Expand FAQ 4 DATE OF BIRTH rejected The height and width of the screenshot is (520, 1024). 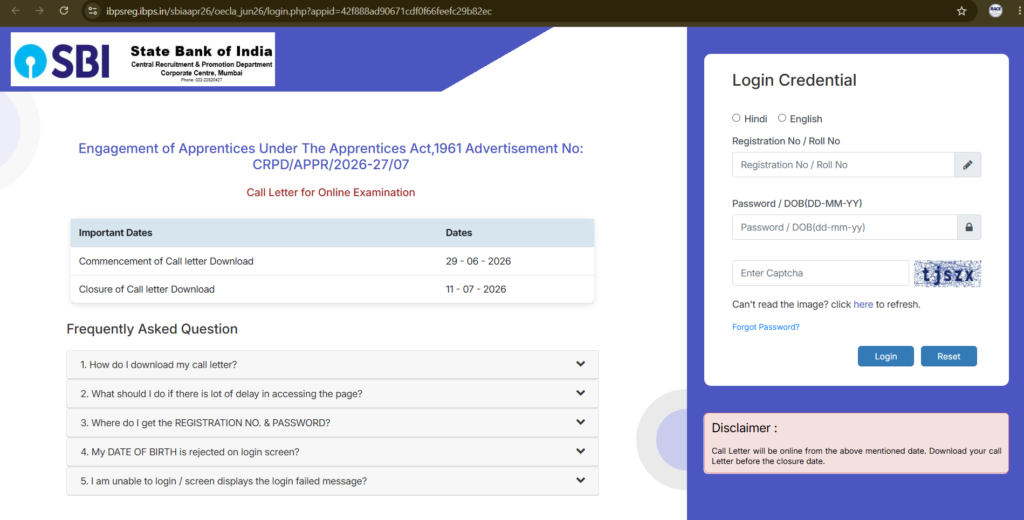click(332, 451)
